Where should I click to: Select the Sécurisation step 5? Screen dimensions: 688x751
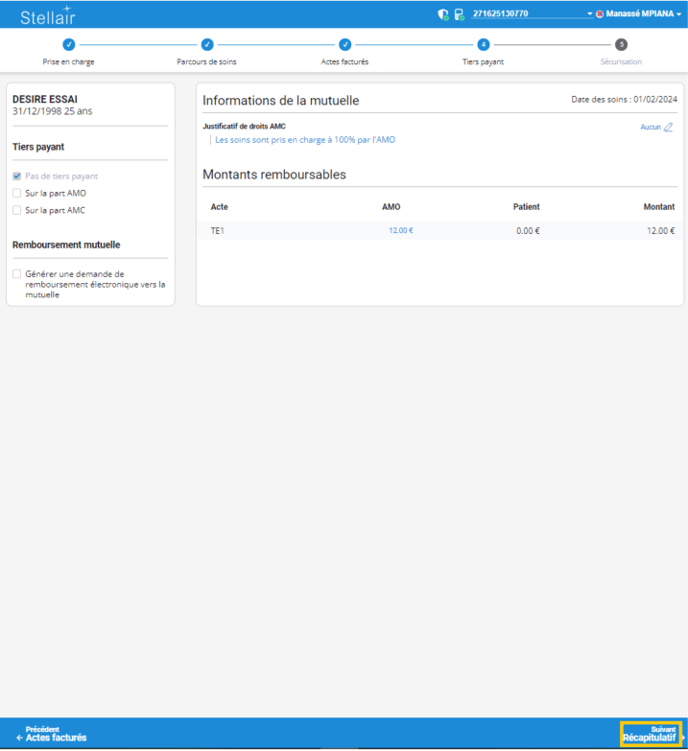(621, 45)
